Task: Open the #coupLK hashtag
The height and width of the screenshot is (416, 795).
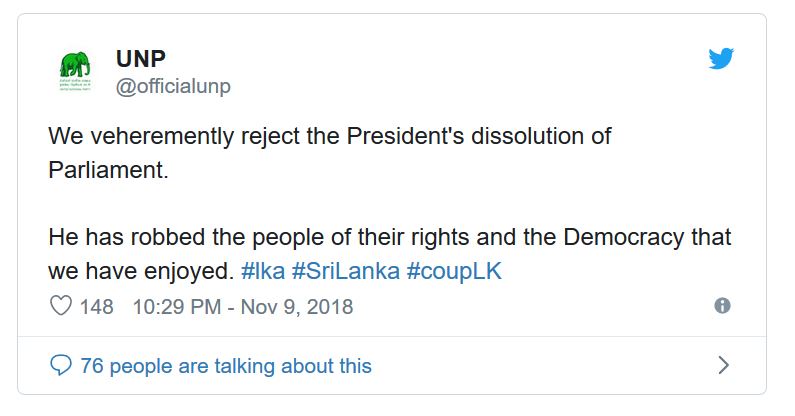Action: (x=453, y=272)
